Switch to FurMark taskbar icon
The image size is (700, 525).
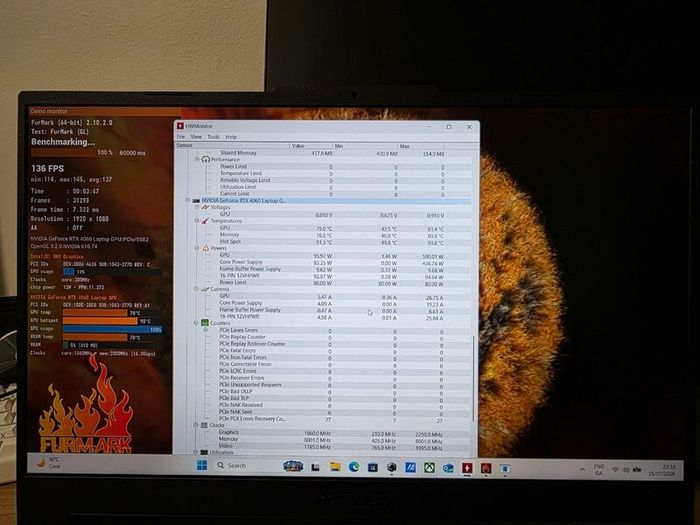pyautogui.click(x=486, y=468)
